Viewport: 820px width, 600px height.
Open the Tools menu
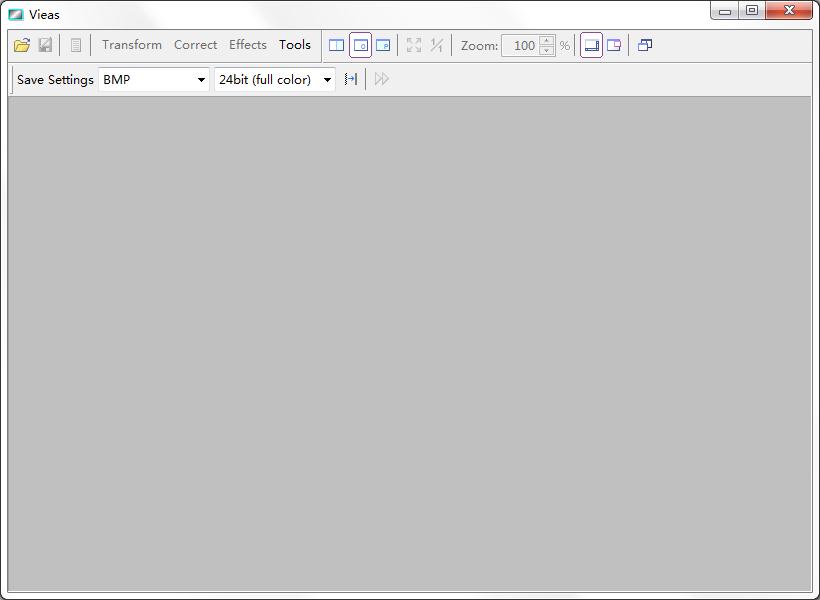295,45
